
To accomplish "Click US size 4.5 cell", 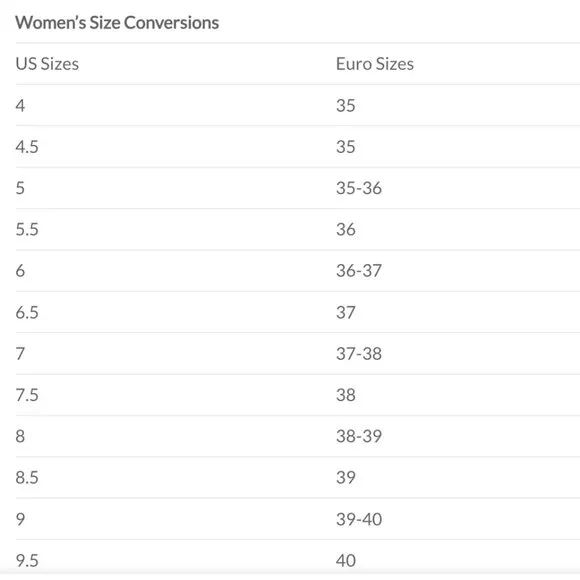I will pyautogui.click(x=27, y=147).
